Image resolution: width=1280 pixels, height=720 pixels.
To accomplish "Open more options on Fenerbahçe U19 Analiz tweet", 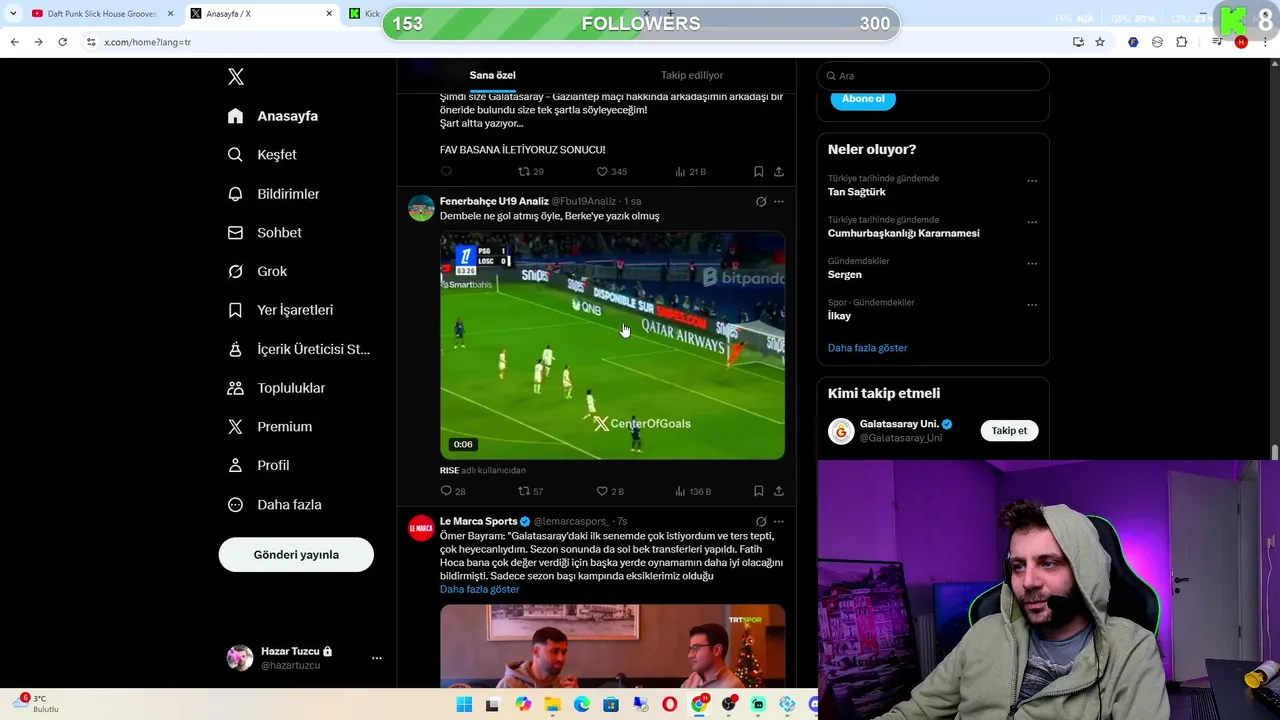I will point(779,202).
